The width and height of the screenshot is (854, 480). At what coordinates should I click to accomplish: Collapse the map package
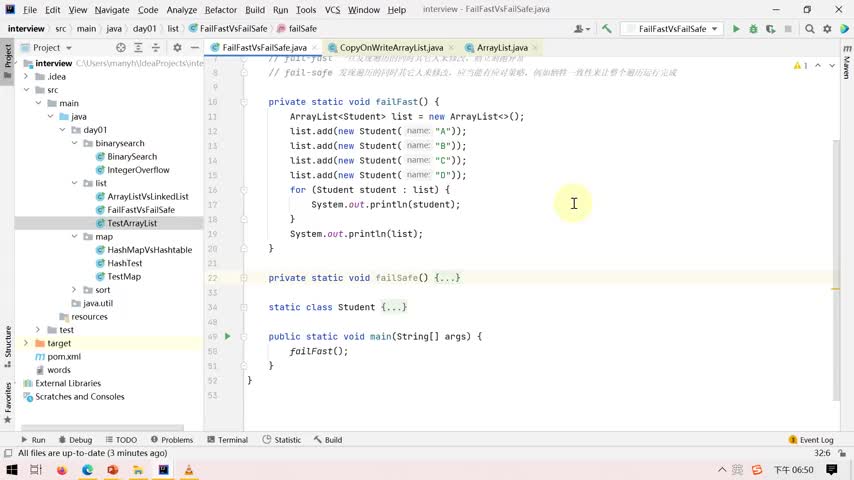point(74,236)
